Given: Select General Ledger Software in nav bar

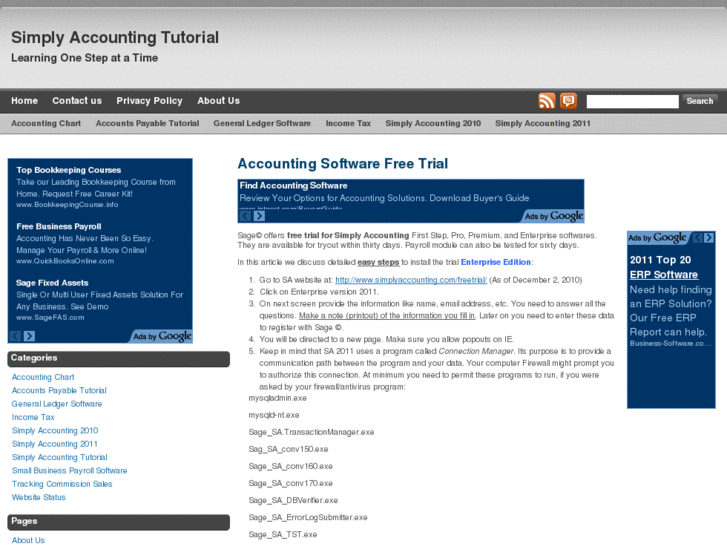Looking at the screenshot, I should [x=262, y=123].
